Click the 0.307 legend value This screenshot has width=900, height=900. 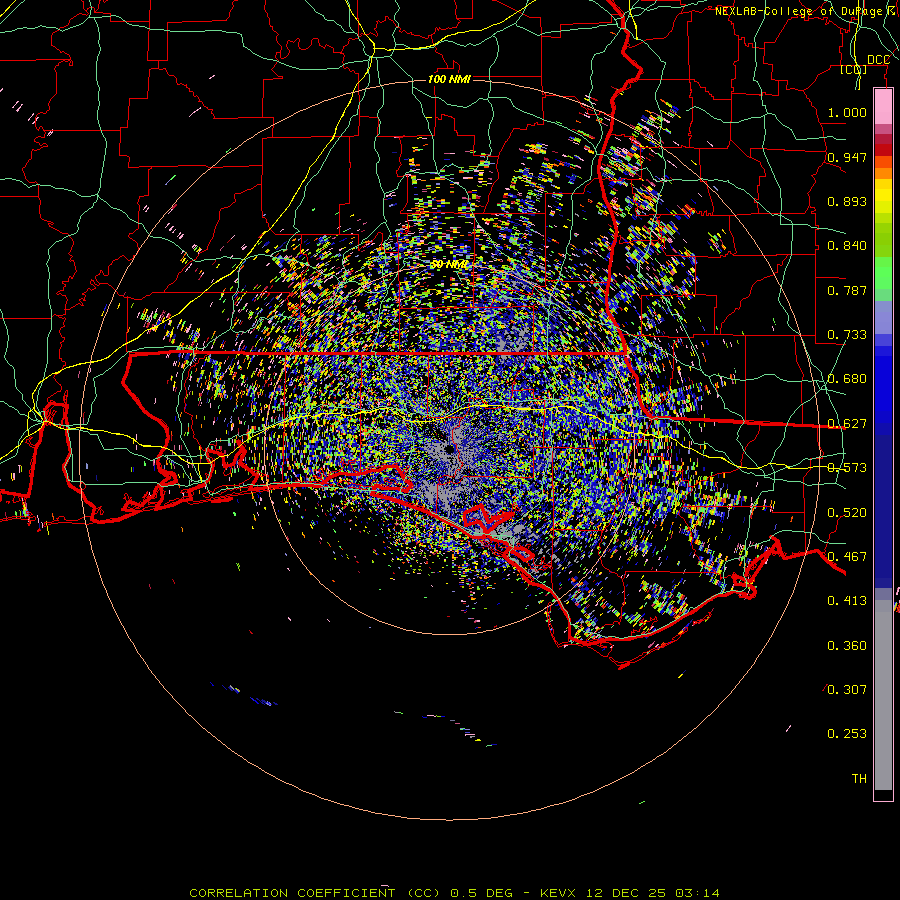click(x=847, y=690)
